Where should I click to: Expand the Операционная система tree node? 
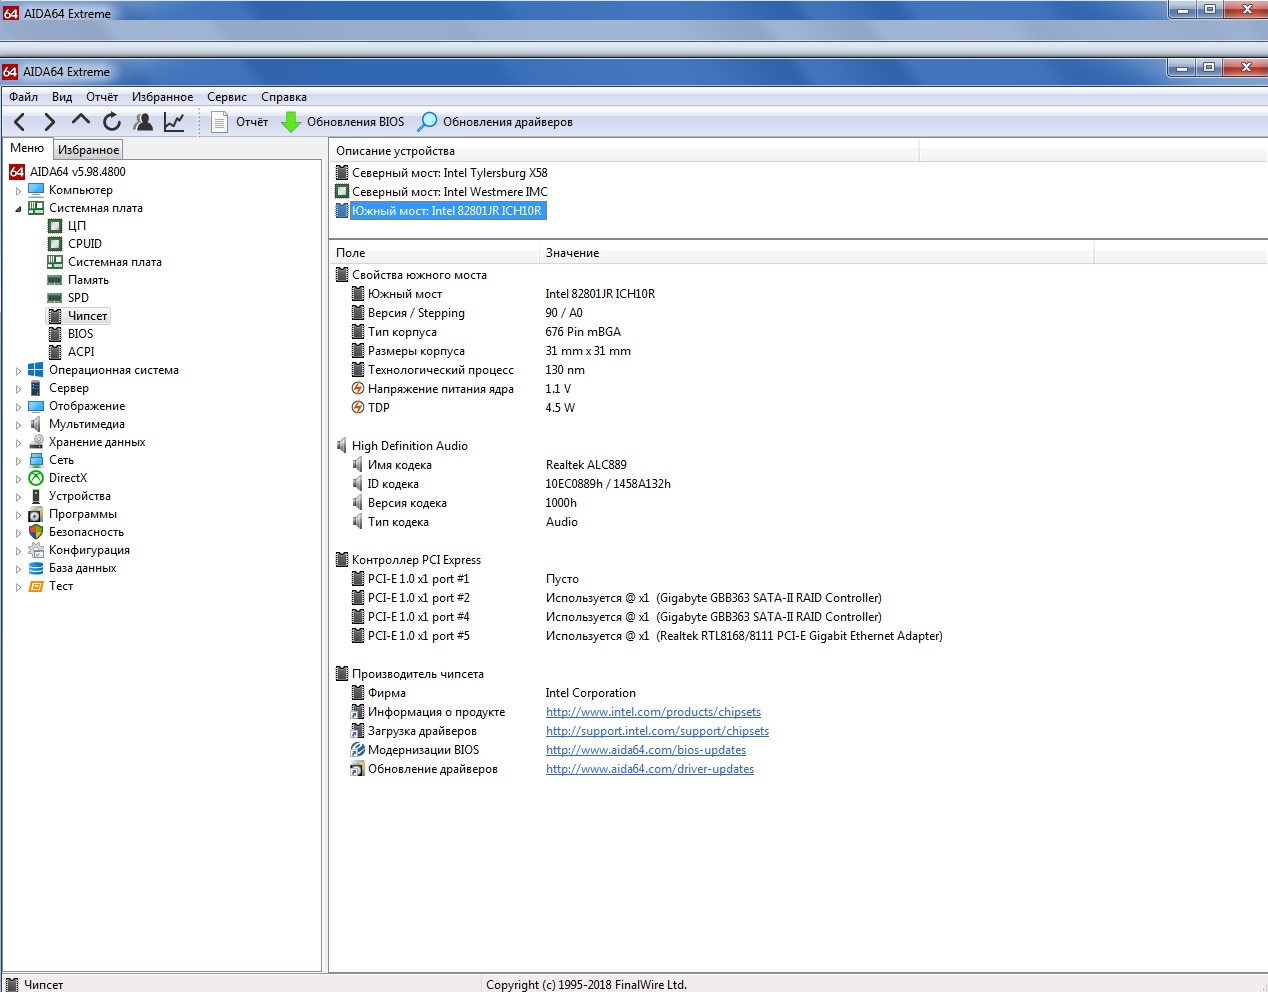(x=18, y=370)
